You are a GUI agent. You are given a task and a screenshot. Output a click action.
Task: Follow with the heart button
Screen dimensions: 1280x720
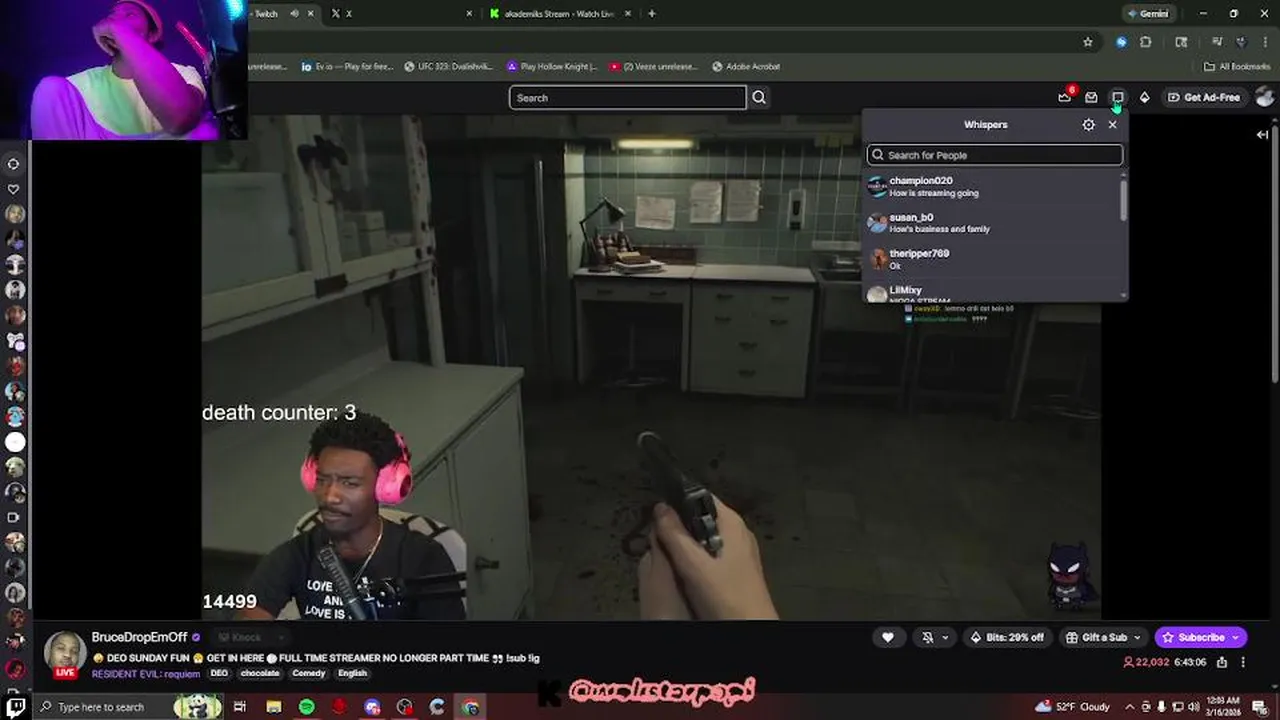click(888, 637)
